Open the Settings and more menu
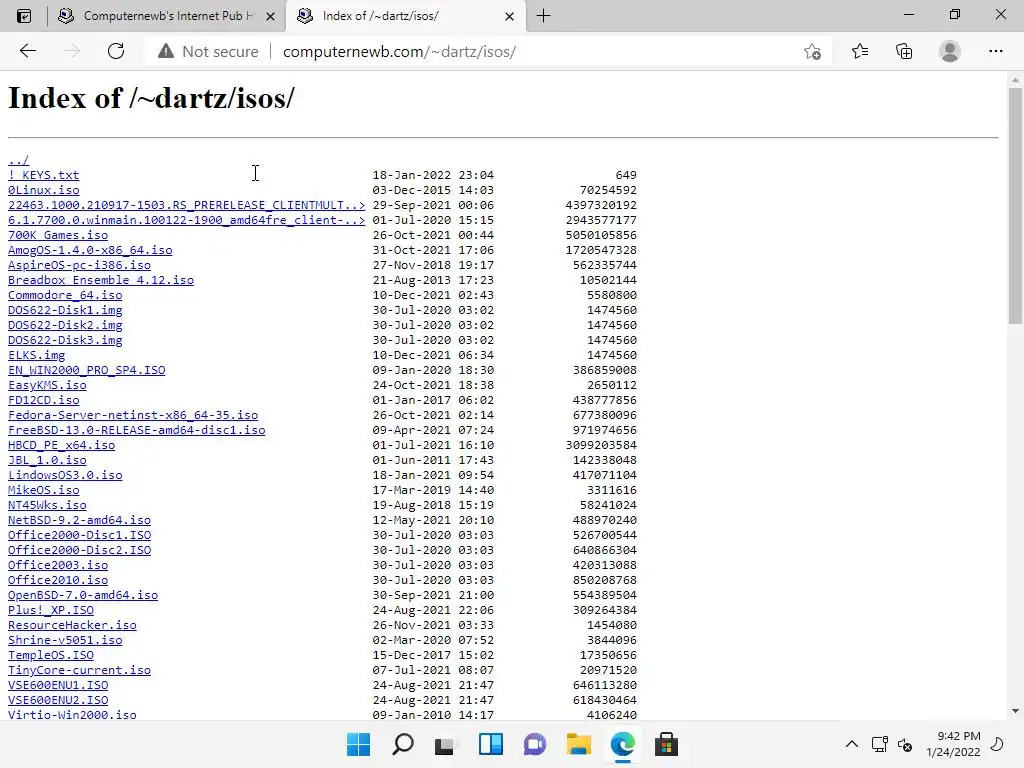 click(995, 51)
